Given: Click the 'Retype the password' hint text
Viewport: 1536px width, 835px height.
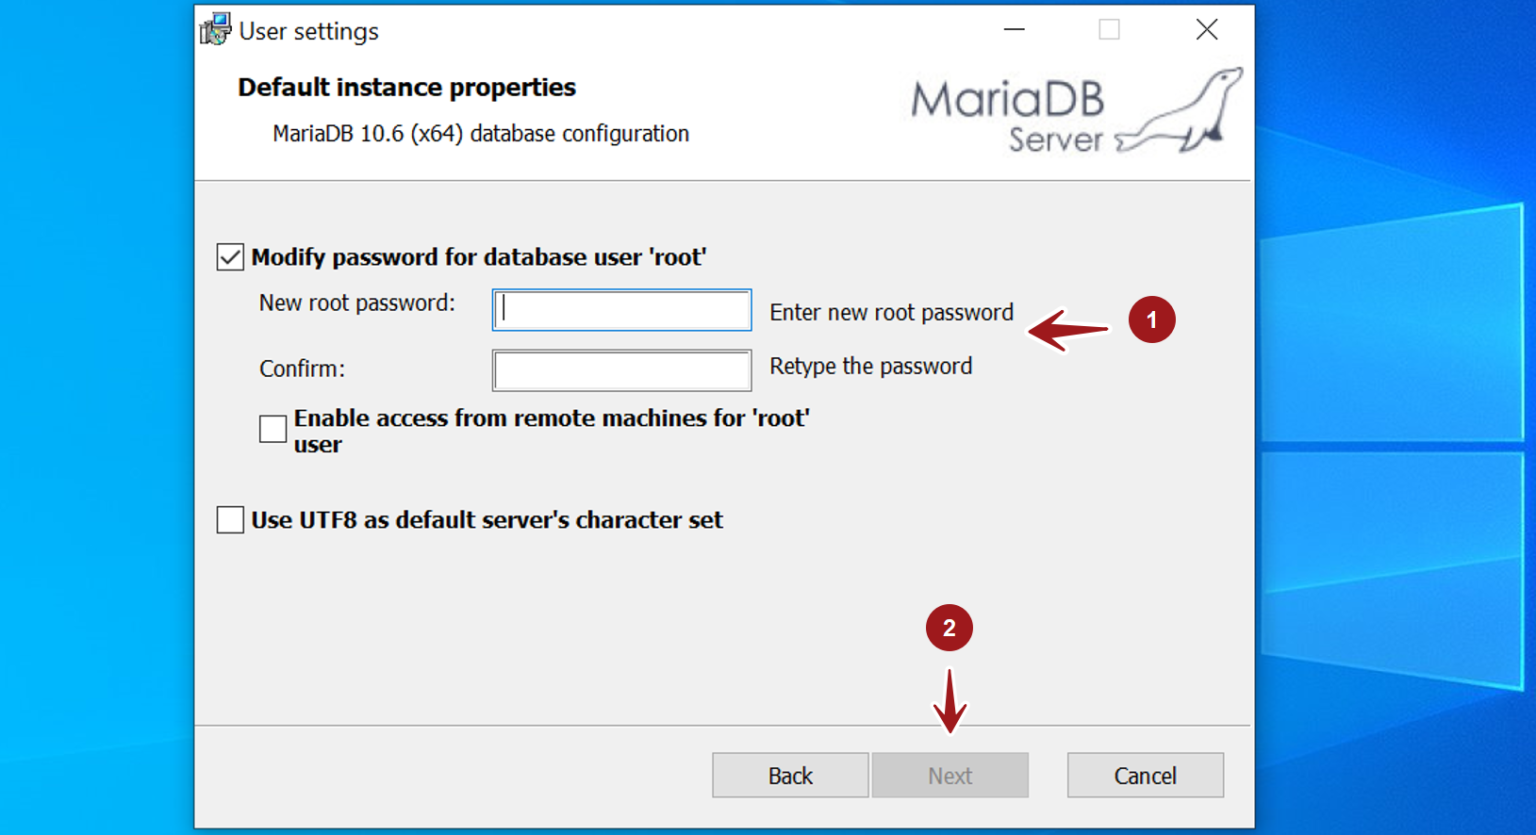Looking at the screenshot, I should [x=870, y=366].
